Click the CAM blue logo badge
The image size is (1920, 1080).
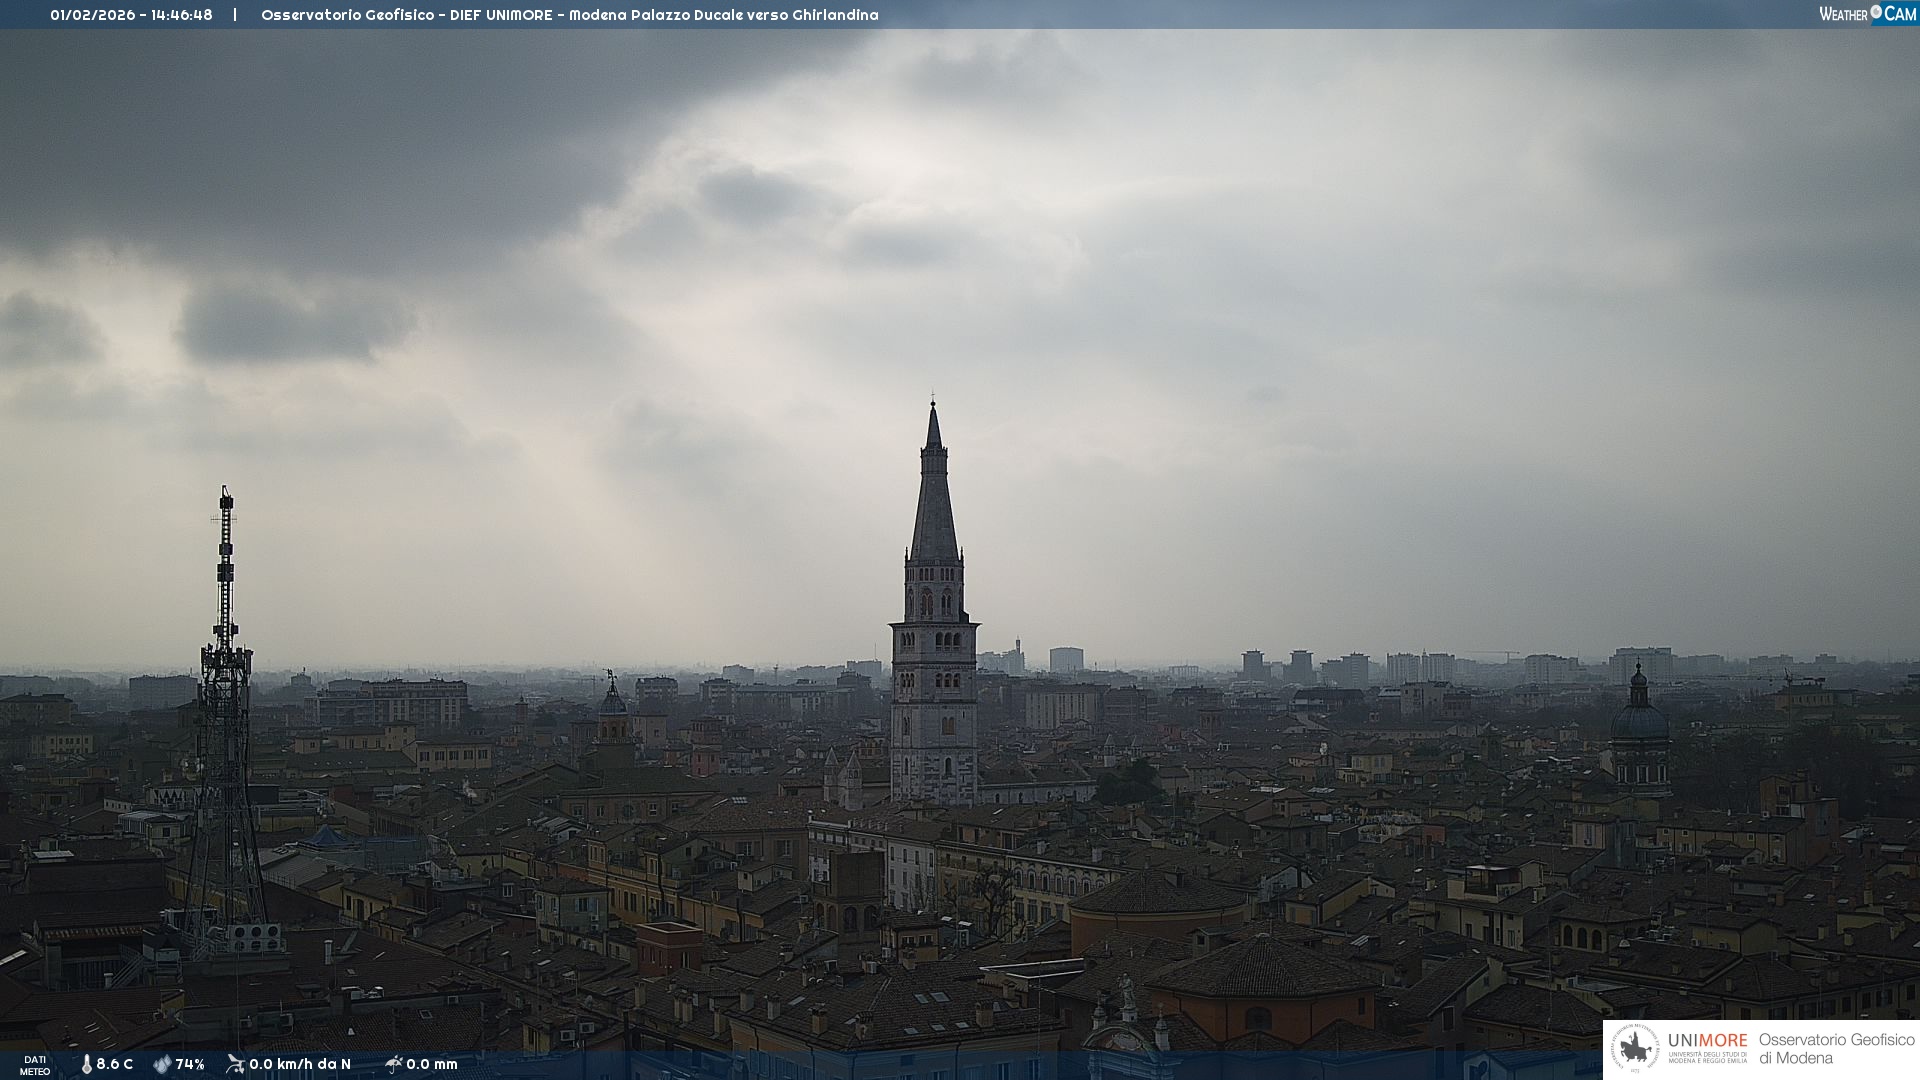point(1900,14)
